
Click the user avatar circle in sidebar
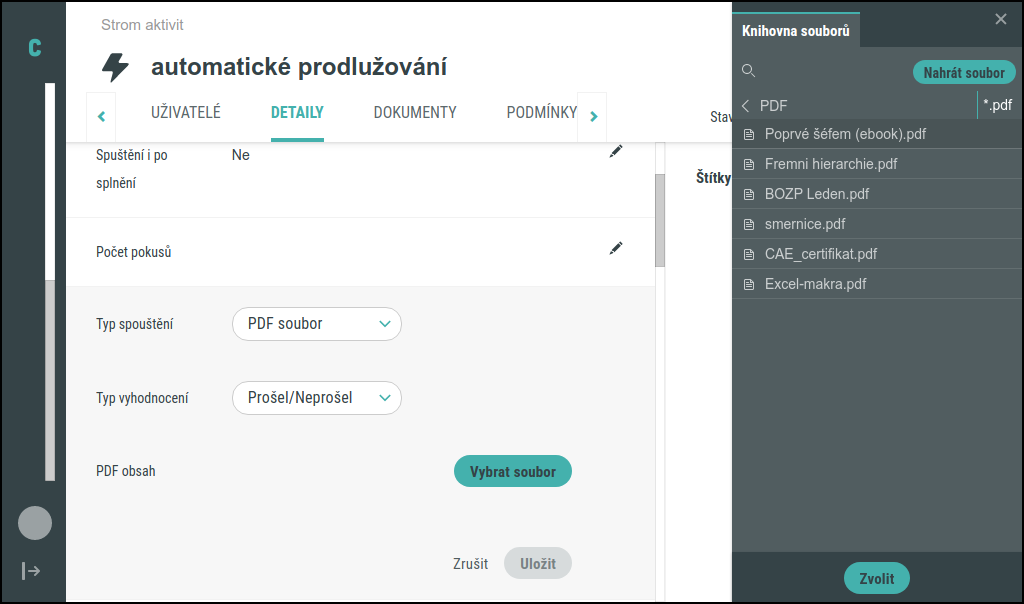click(x=34, y=522)
